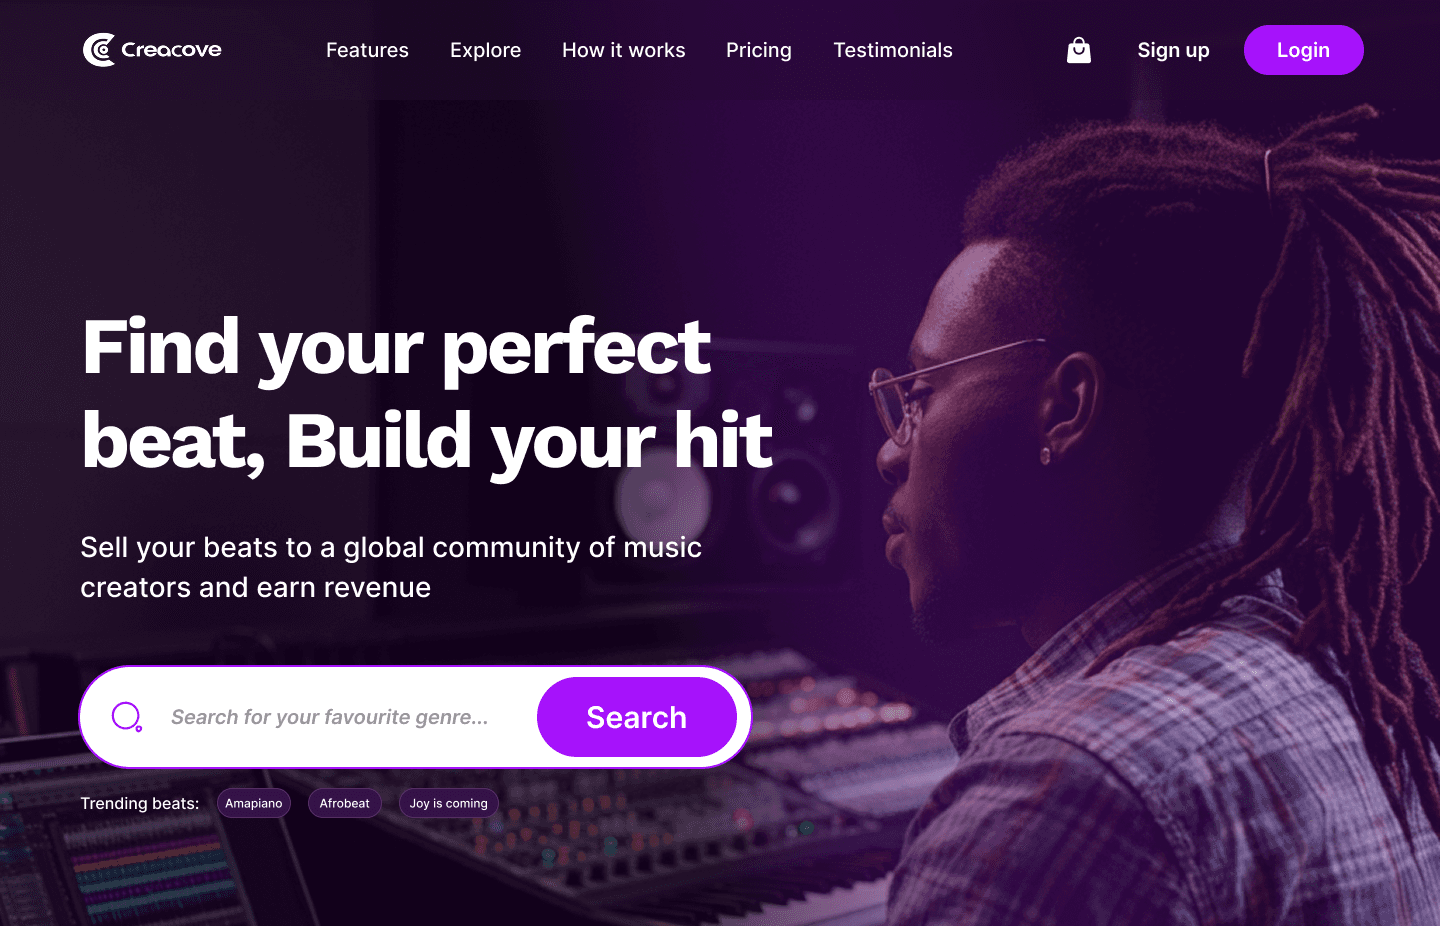Click the magnifier icon in search bar

point(127,717)
